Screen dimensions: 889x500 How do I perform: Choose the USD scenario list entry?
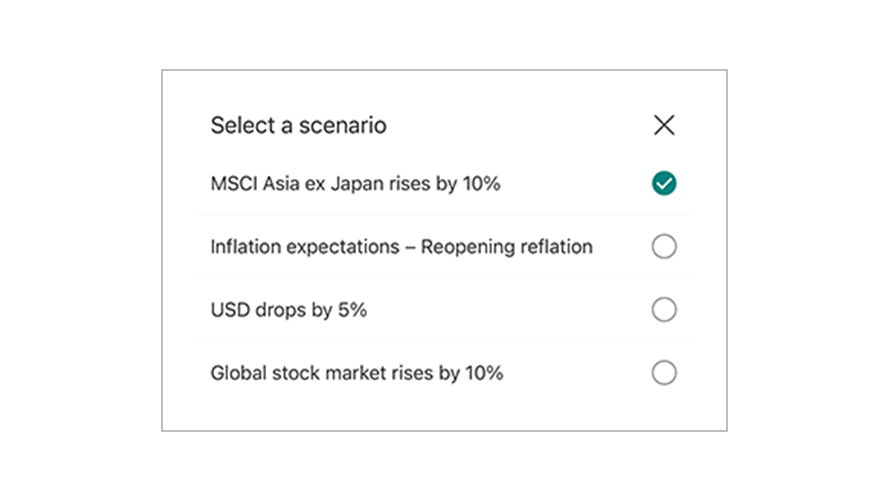point(445,310)
